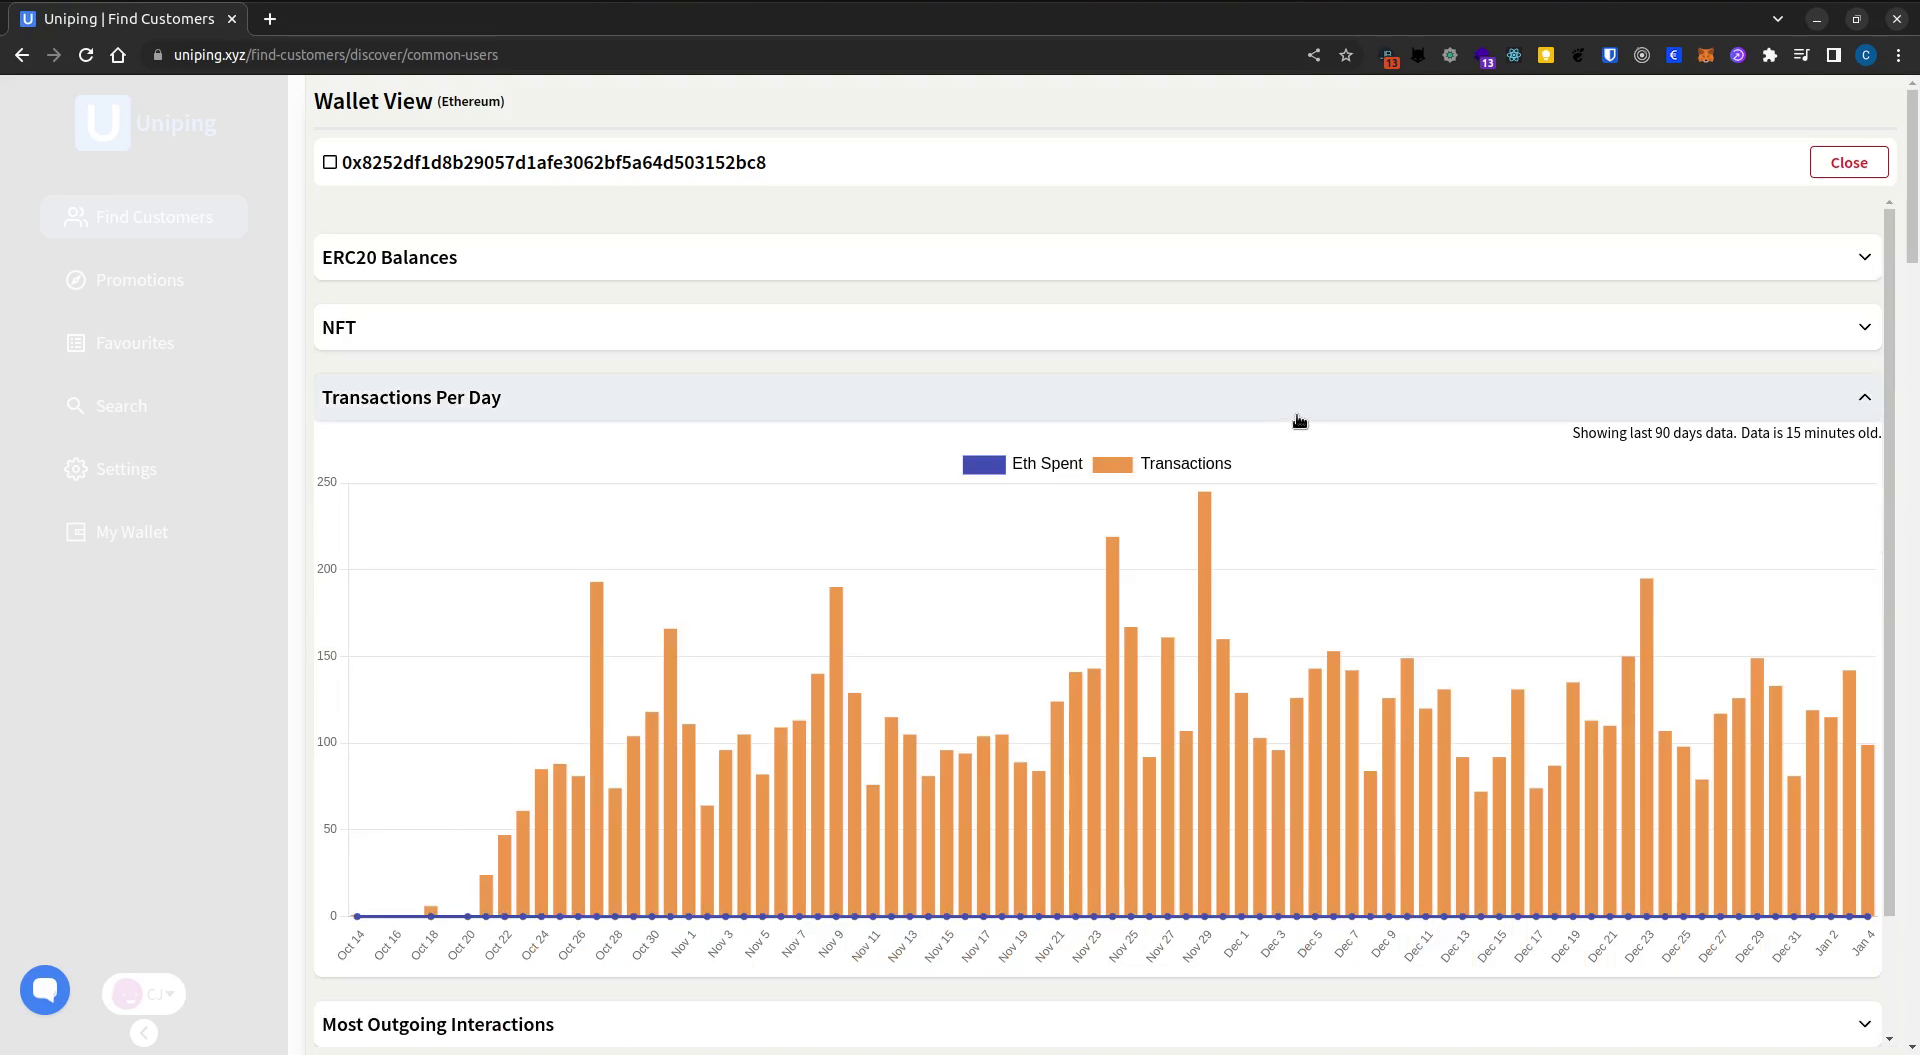Open Chrome three-dot menu
The width and height of the screenshot is (1920, 1055).
click(x=1898, y=55)
